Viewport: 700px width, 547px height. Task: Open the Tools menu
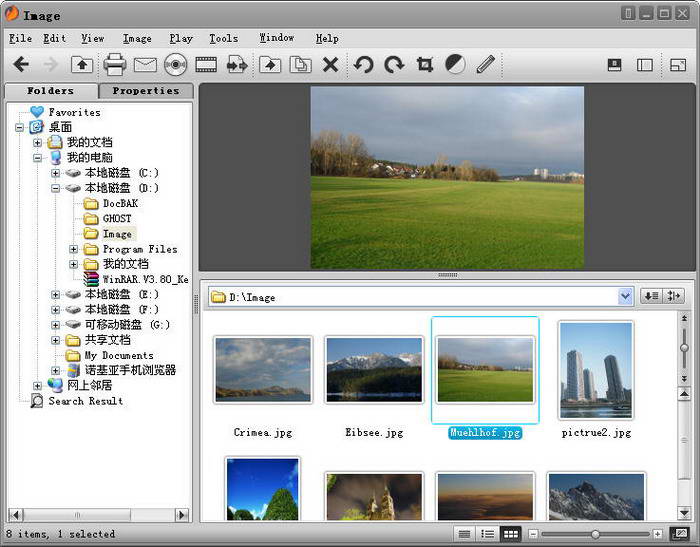pos(223,38)
